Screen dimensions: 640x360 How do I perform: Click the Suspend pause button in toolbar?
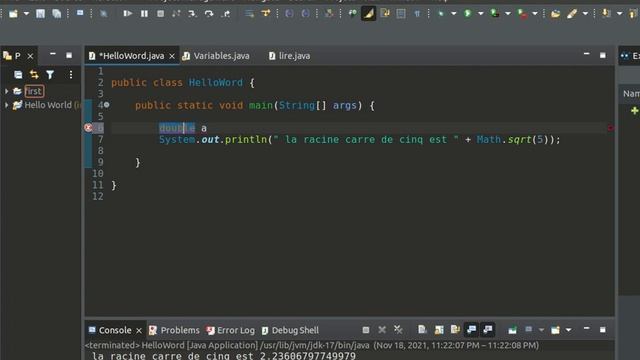pyautogui.click(x=144, y=14)
